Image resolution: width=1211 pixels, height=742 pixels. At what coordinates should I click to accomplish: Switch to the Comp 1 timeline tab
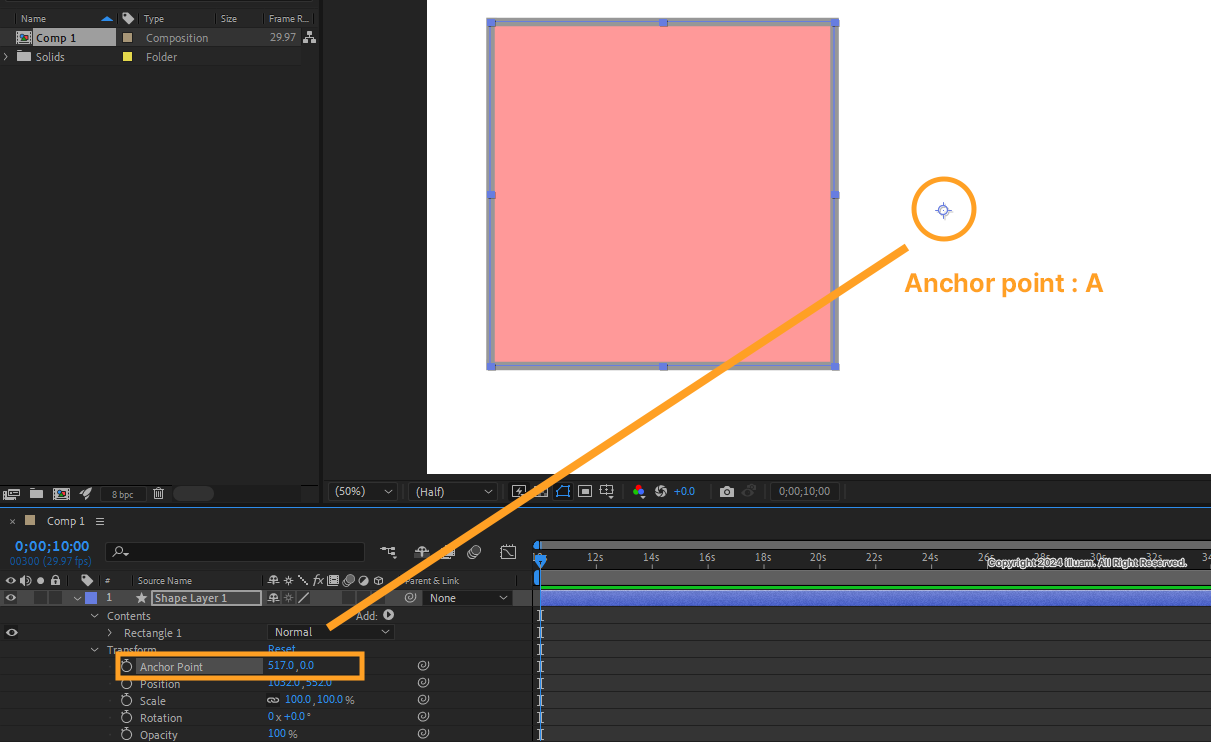click(65, 521)
